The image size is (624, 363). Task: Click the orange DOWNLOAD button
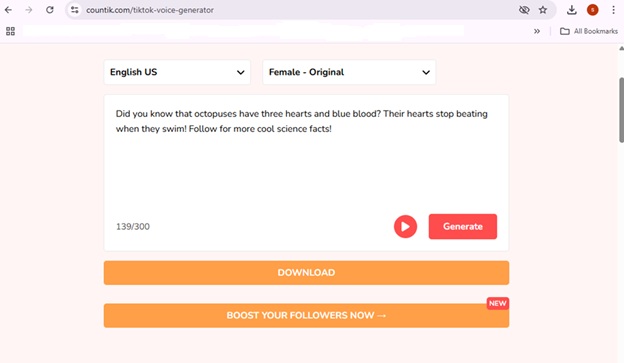coord(306,273)
